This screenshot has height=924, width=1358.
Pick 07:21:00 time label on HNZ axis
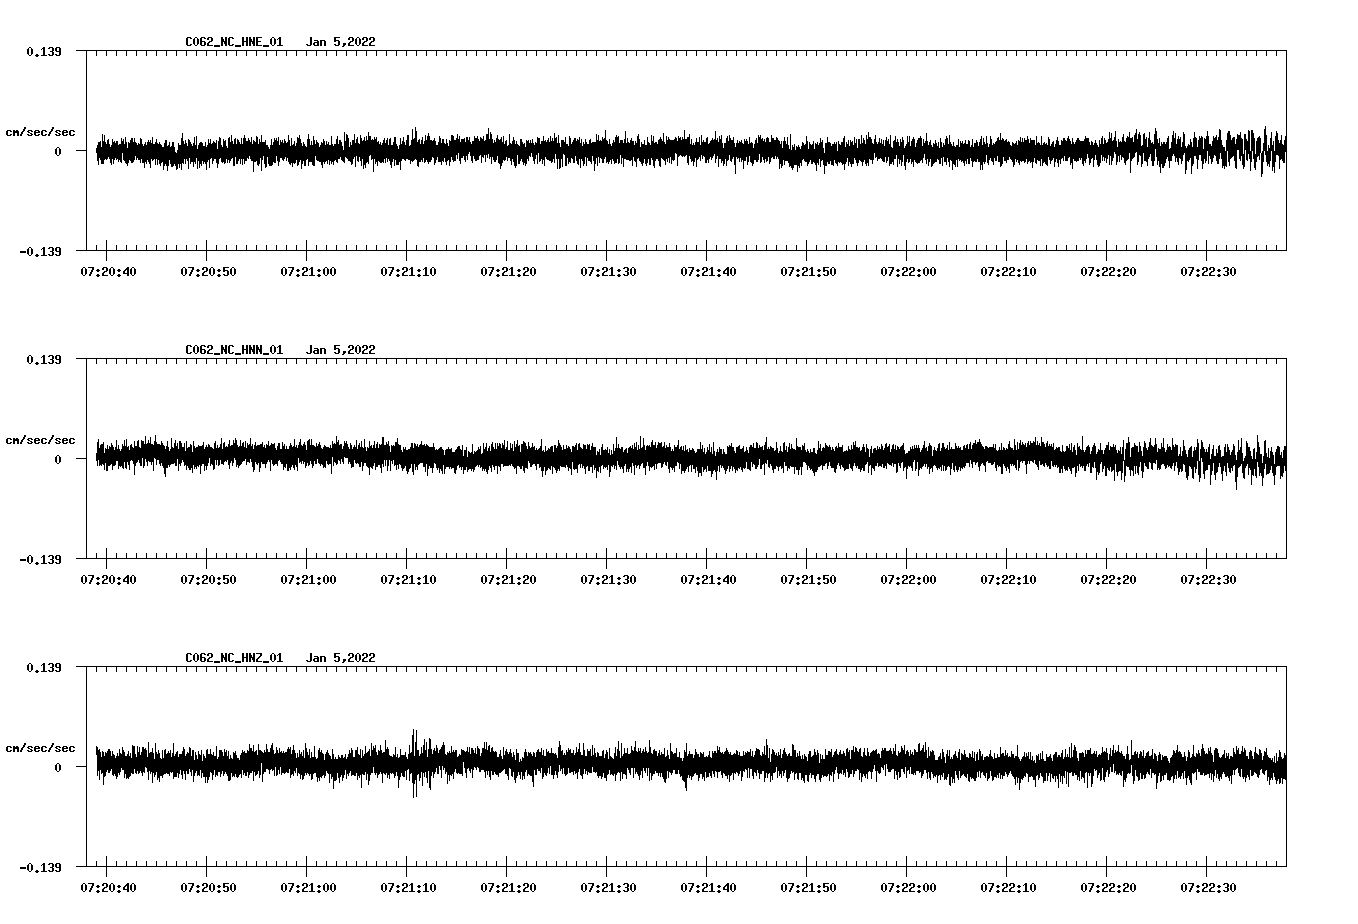308,887
